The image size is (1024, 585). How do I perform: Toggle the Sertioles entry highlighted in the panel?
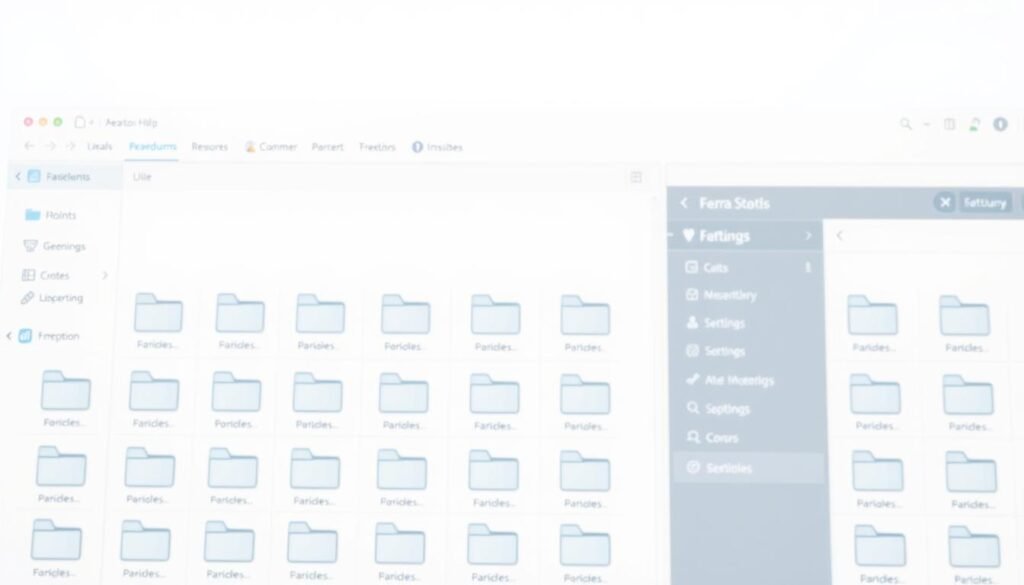[x=694, y=467]
